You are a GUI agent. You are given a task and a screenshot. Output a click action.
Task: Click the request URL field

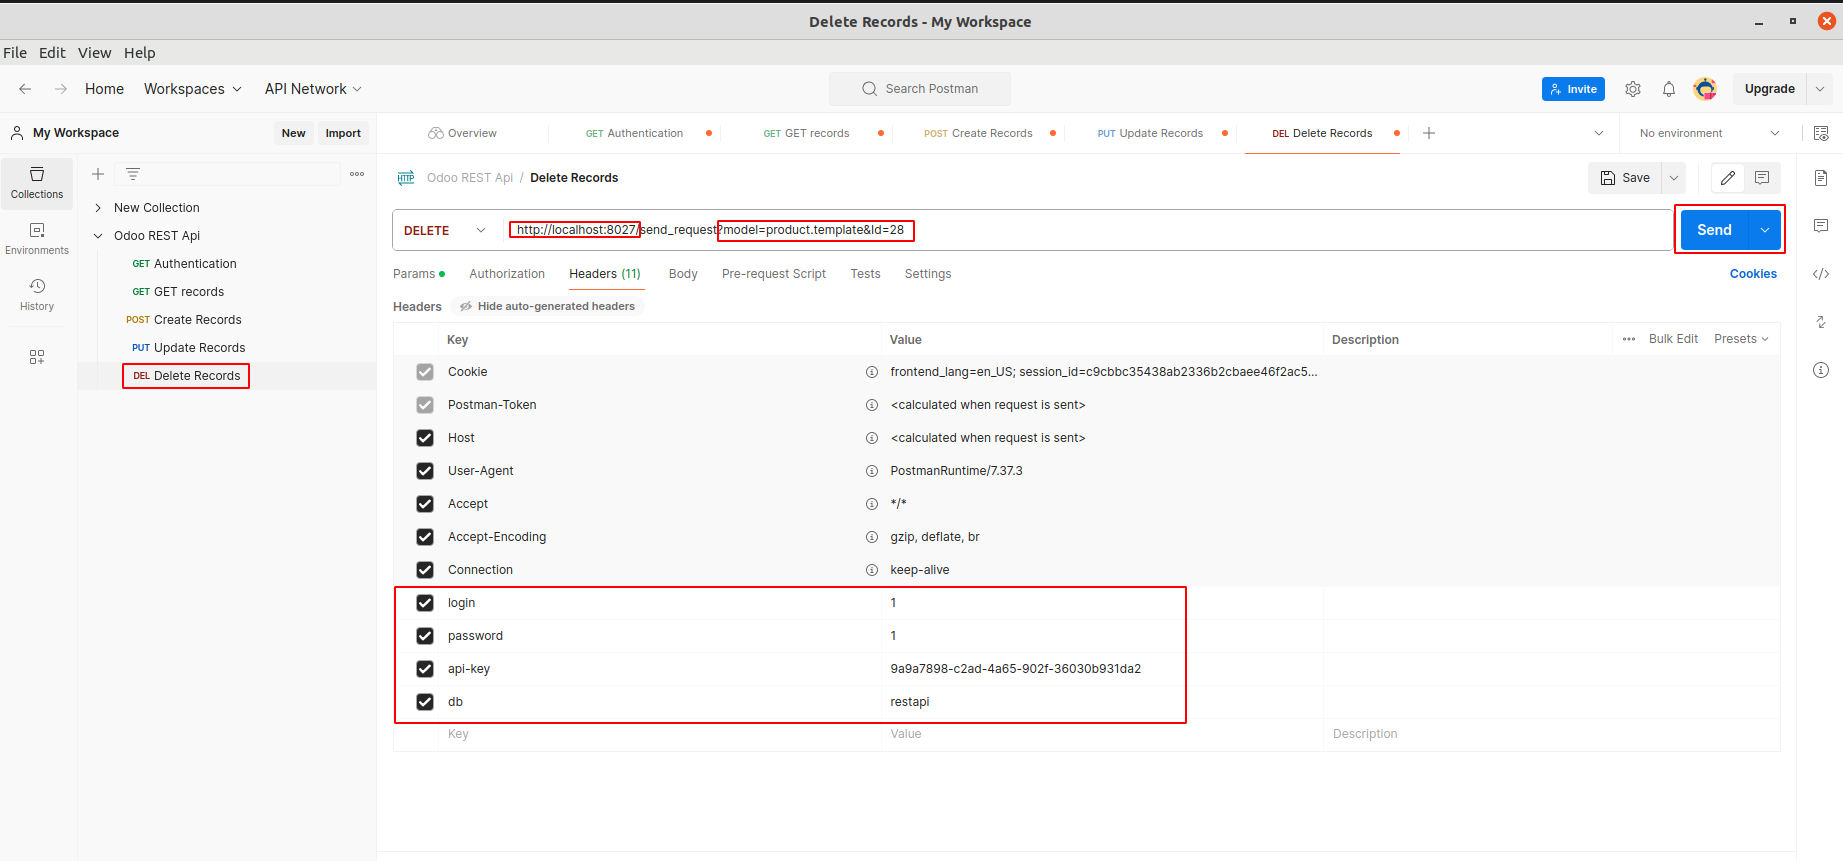[x=1089, y=230]
